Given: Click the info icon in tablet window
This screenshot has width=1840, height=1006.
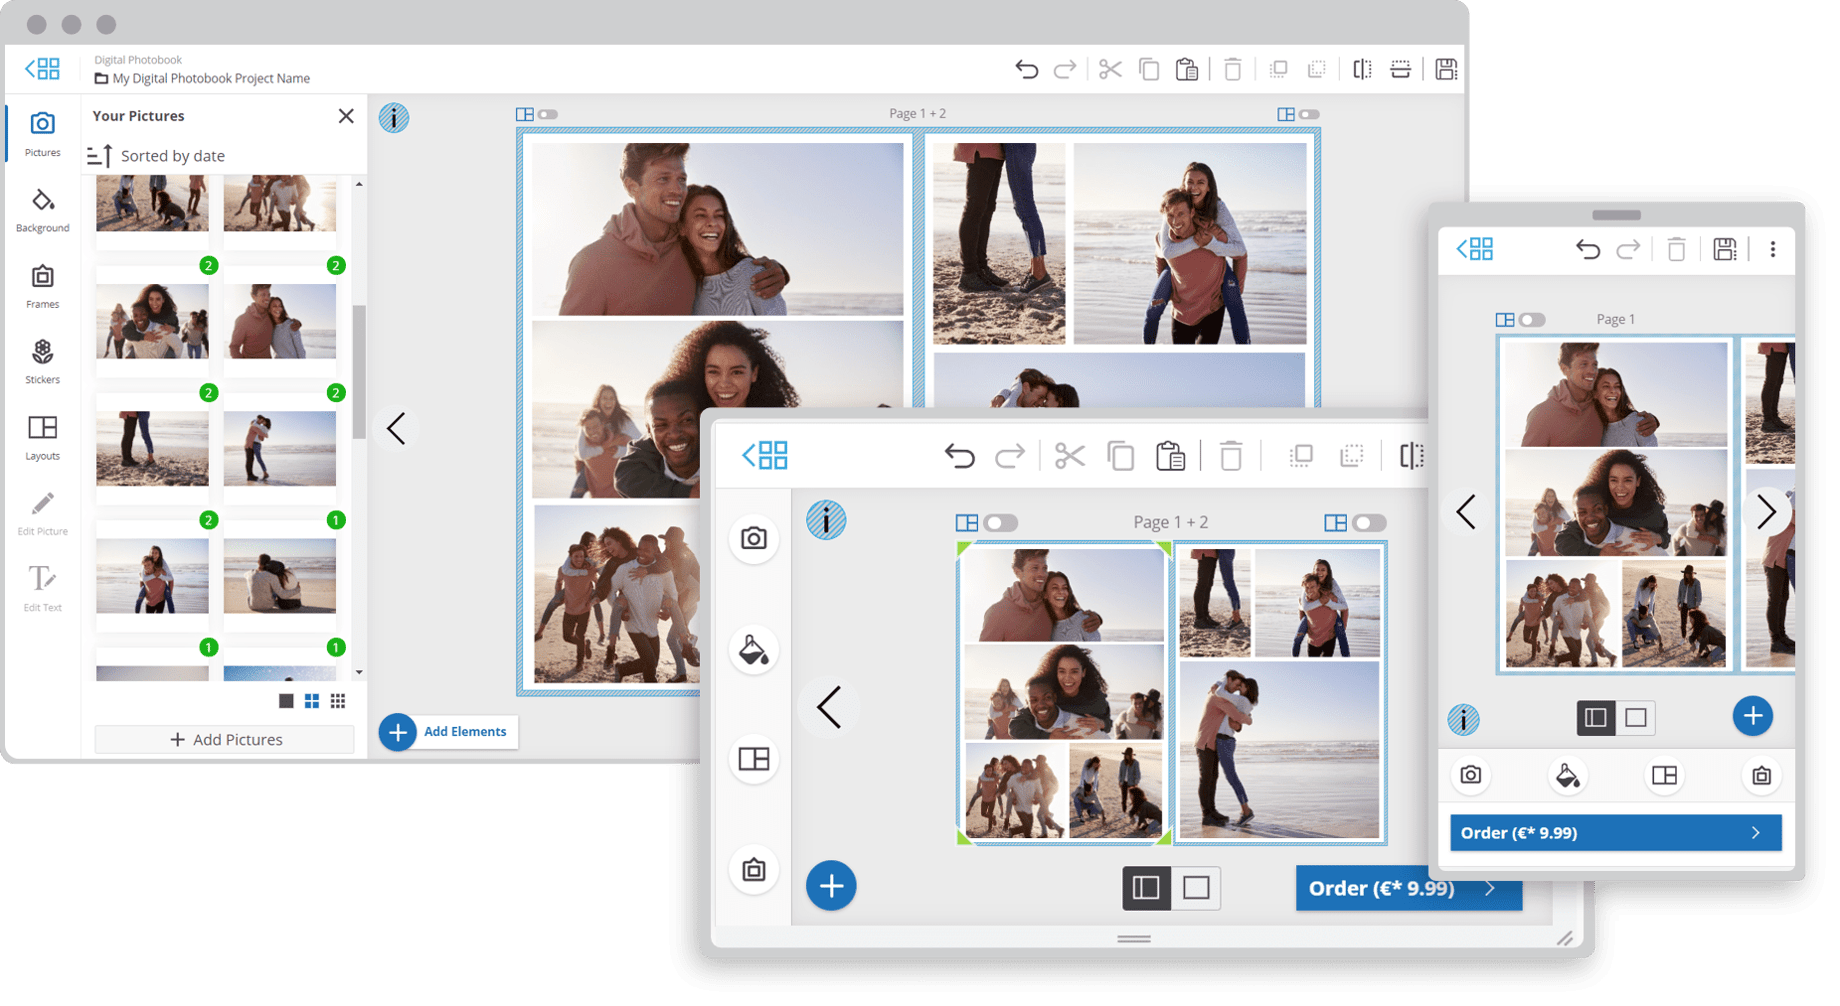Looking at the screenshot, I should [826, 520].
